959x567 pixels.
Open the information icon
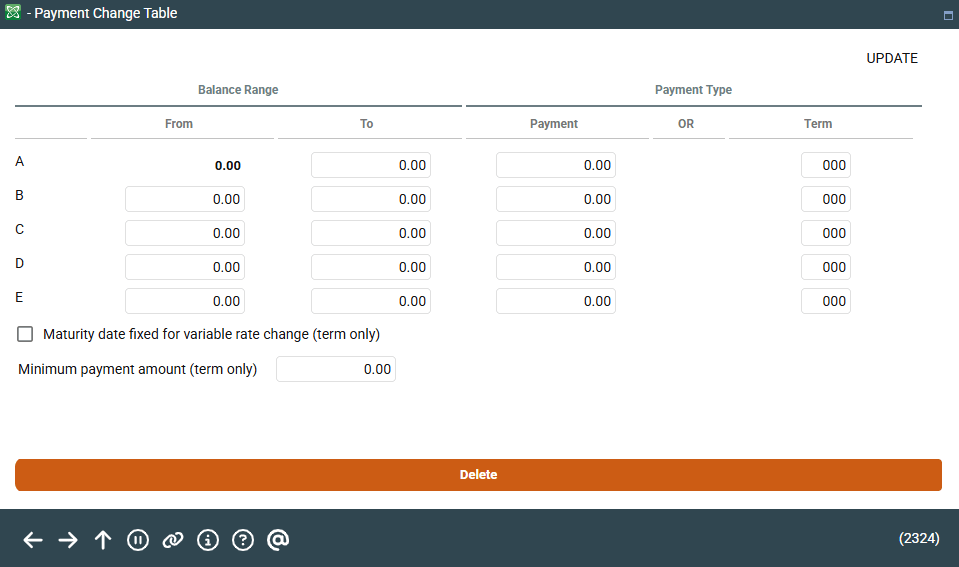(x=208, y=540)
